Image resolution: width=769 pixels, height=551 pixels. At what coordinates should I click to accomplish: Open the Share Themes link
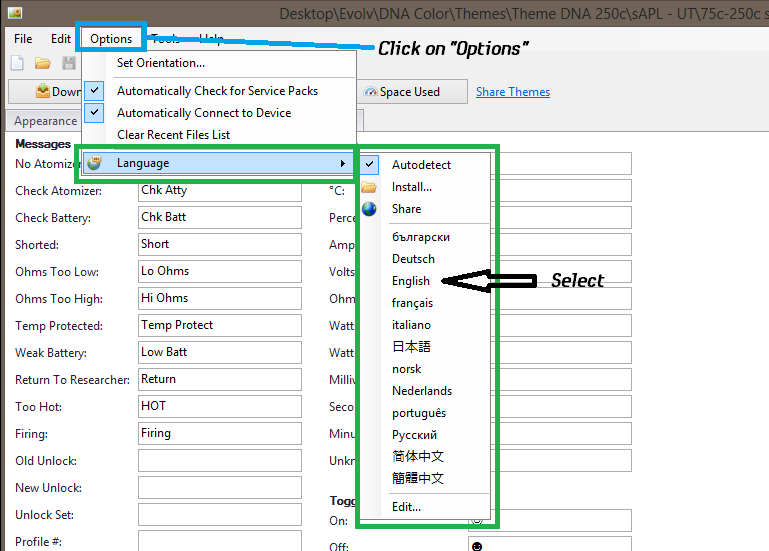point(513,92)
